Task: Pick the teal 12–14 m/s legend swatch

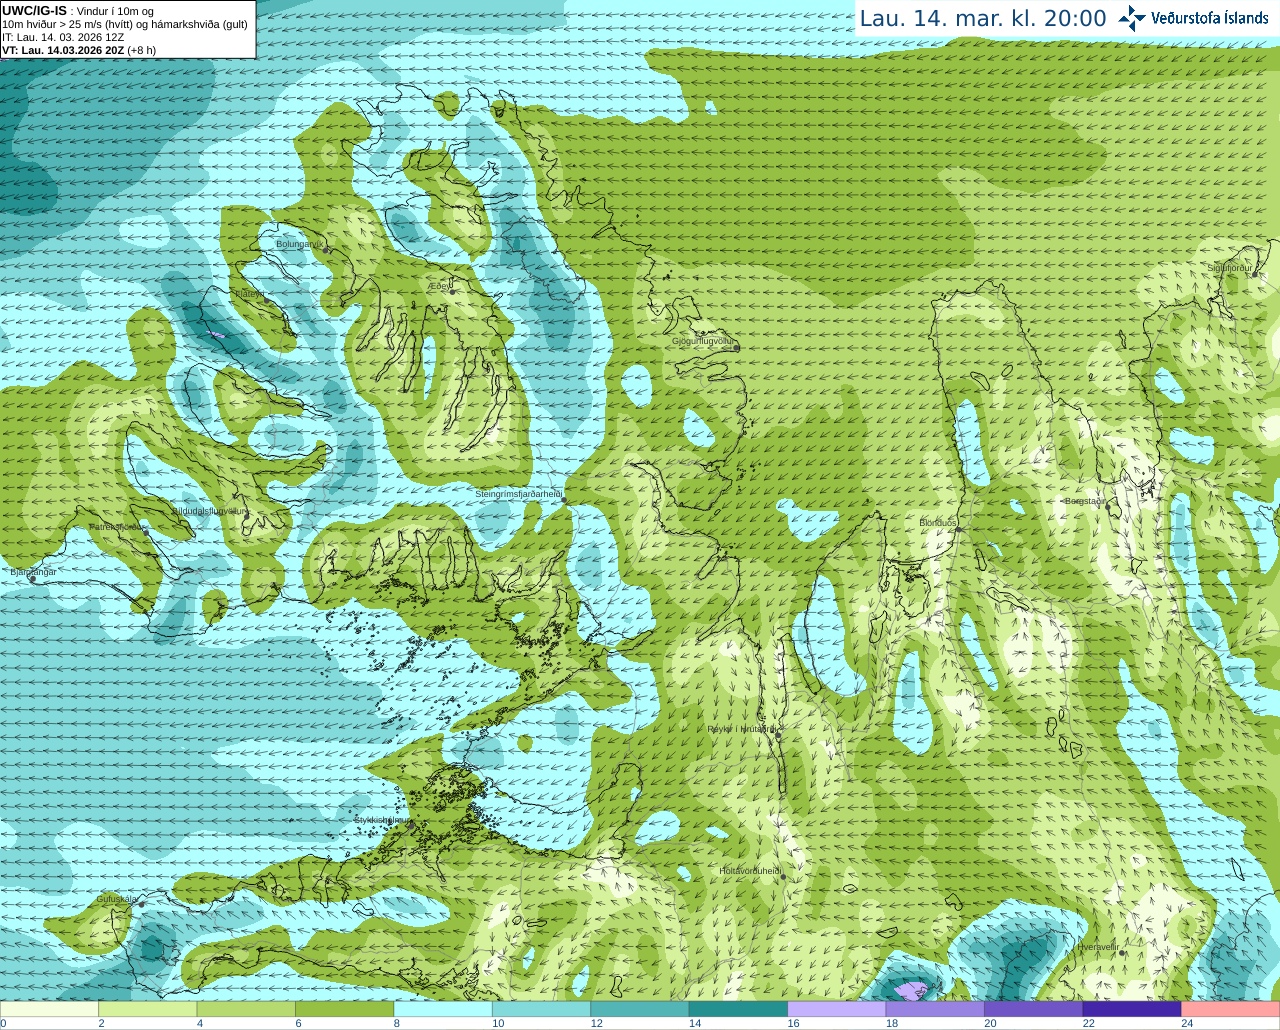Action: click(640, 1009)
